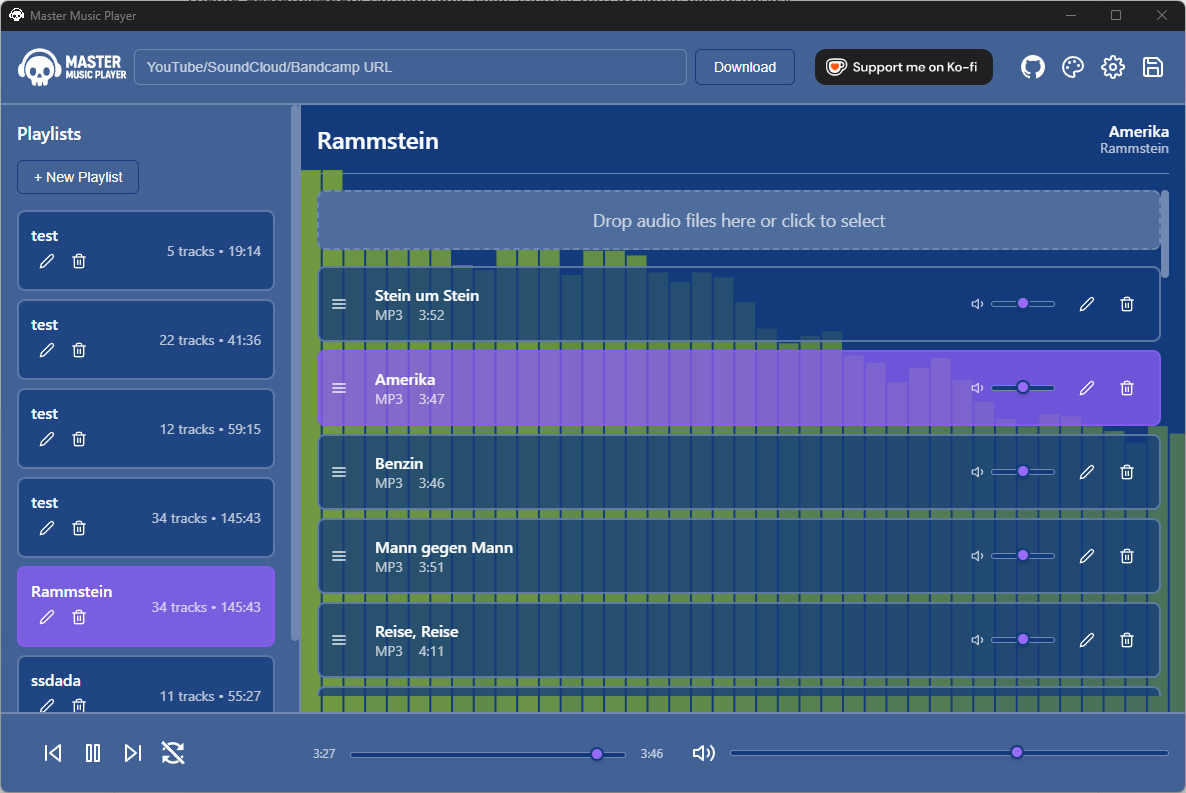The width and height of the screenshot is (1186, 793).
Task: Delete the Amerika track
Action: tap(1127, 388)
